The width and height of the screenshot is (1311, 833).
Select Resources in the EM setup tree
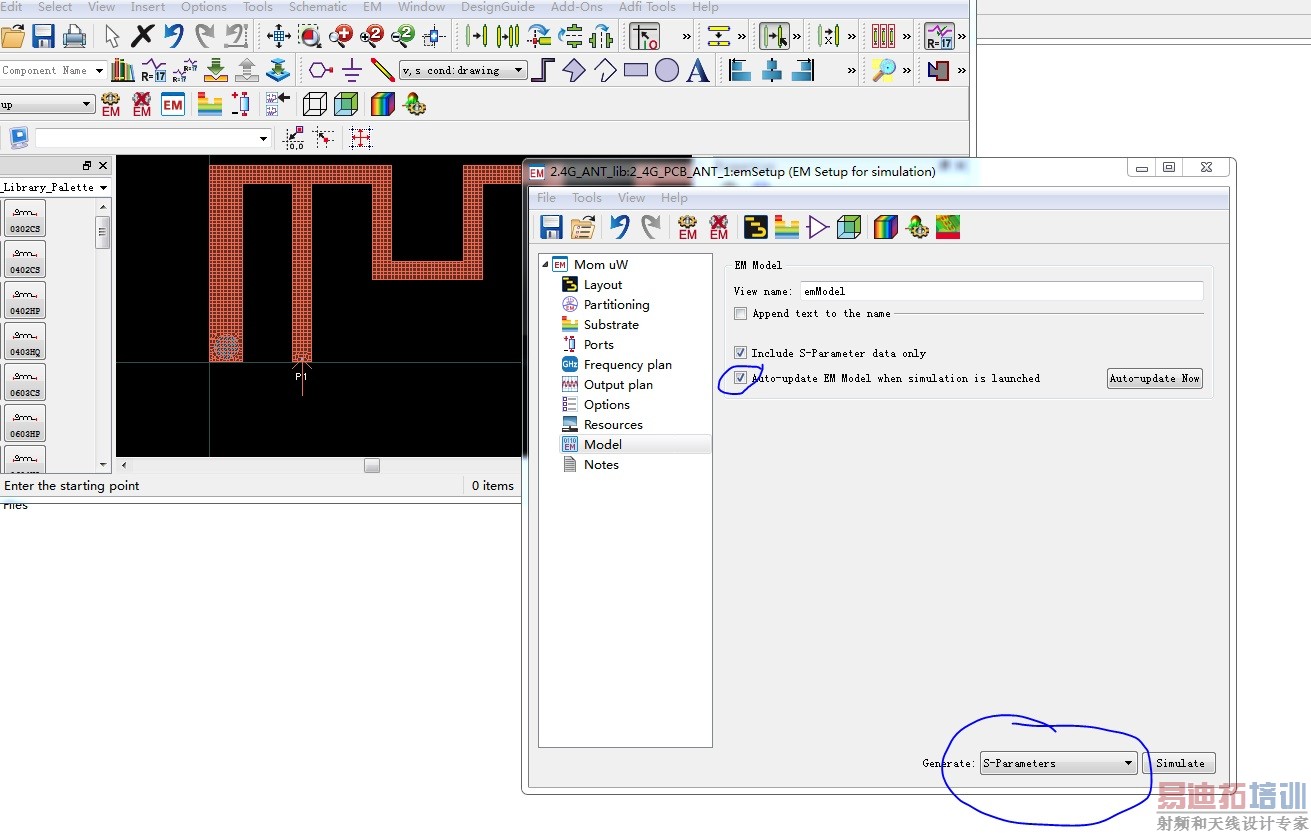(x=613, y=425)
